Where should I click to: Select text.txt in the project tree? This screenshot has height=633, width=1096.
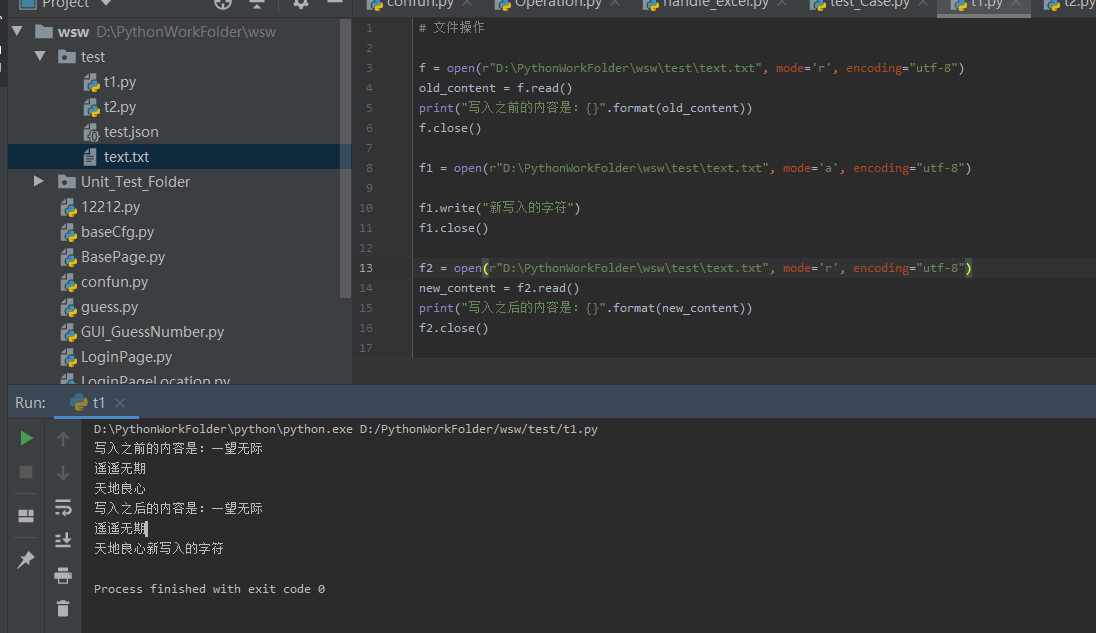[126, 157]
